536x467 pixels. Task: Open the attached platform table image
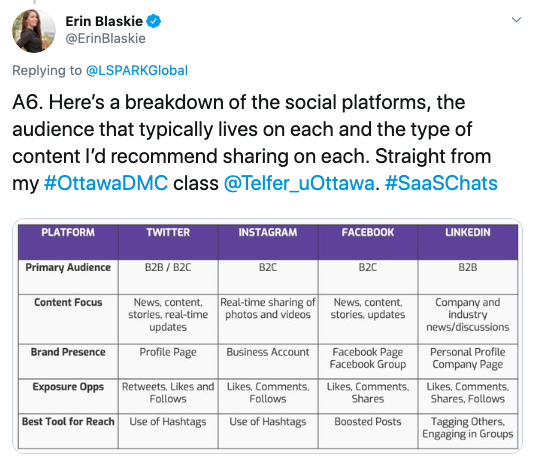(x=268, y=336)
